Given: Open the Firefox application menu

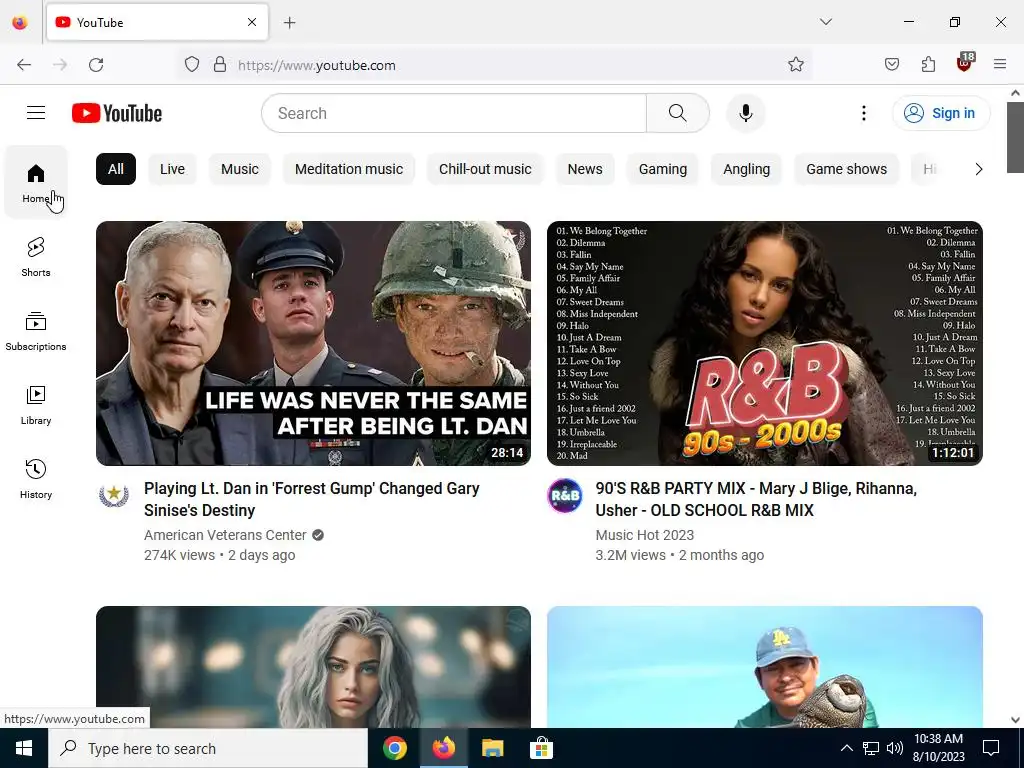Looking at the screenshot, I should pos(1000,65).
